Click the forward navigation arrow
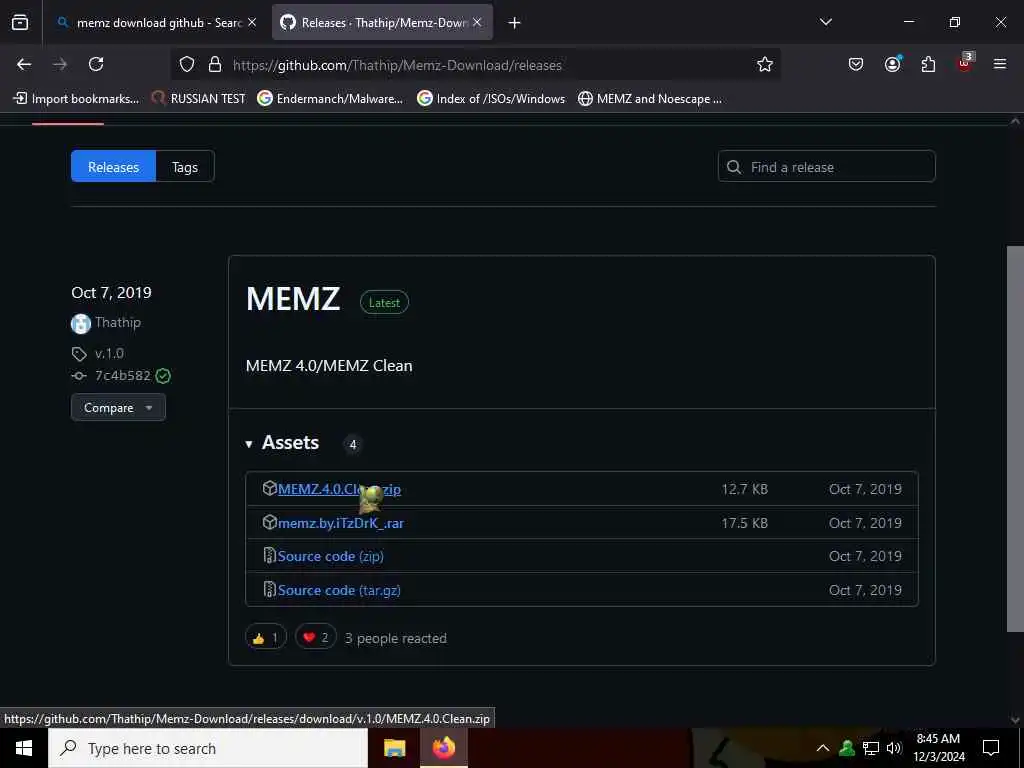Image resolution: width=1024 pixels, height=768 pixels. click(60, 64)
